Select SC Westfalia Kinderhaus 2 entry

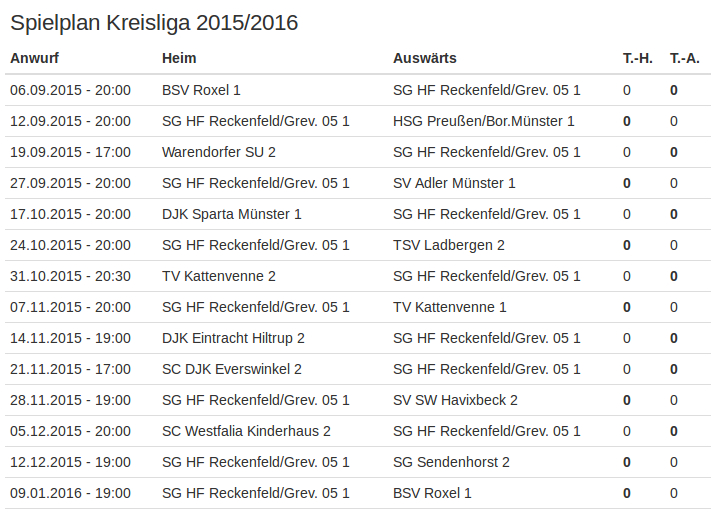pos(246,431)
